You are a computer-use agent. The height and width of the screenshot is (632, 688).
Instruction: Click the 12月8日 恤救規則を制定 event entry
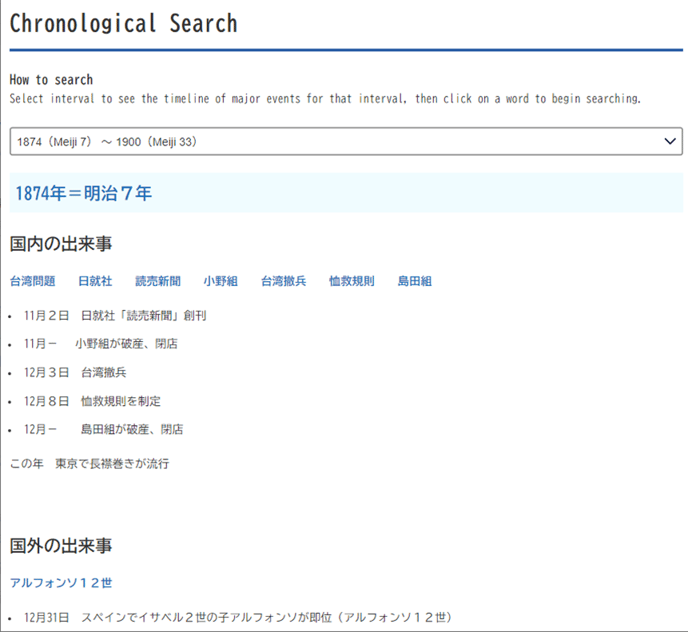92,401
